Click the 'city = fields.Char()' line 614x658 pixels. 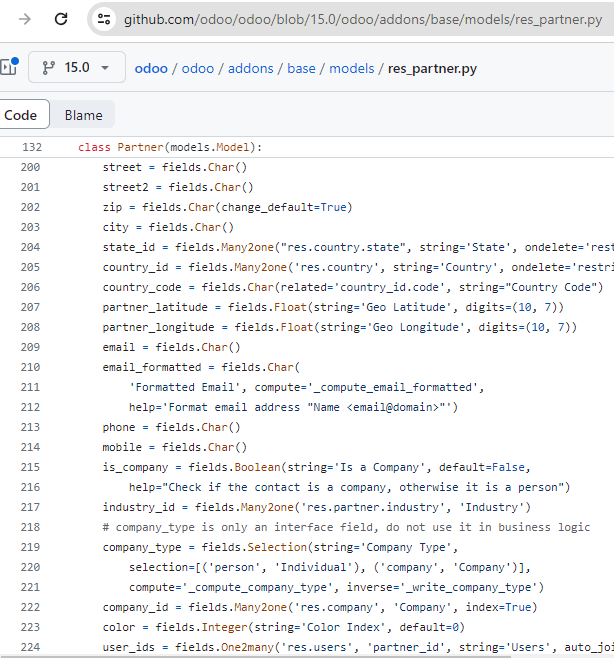[x=168, y=227]
